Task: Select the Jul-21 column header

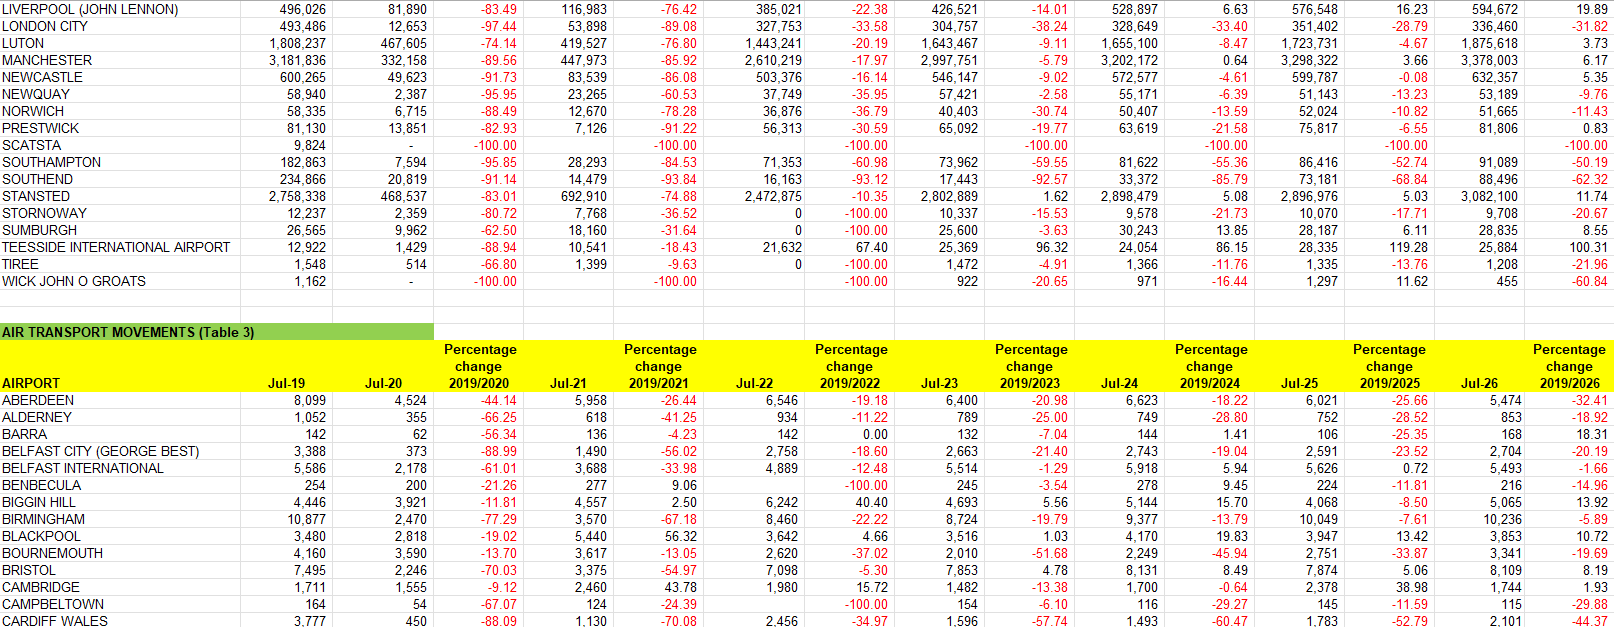Action: point(568,383)
